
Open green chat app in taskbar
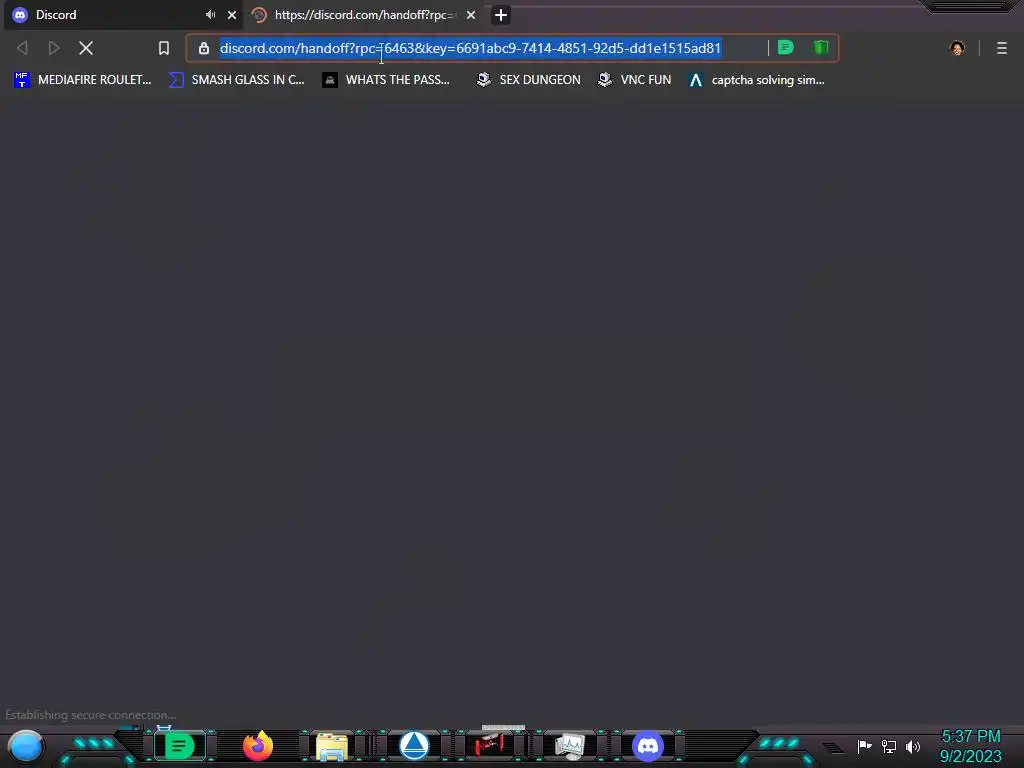[x=179, y=745]
